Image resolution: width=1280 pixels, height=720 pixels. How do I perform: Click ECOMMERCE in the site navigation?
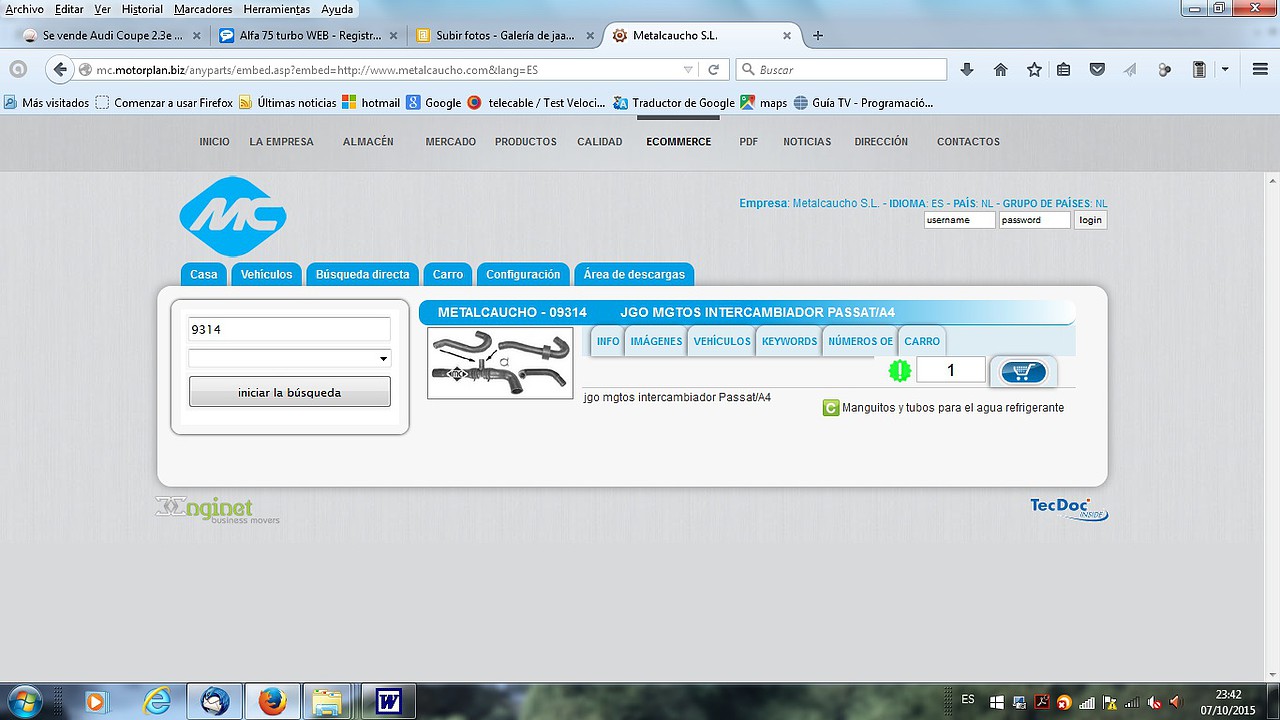[678, 142]
